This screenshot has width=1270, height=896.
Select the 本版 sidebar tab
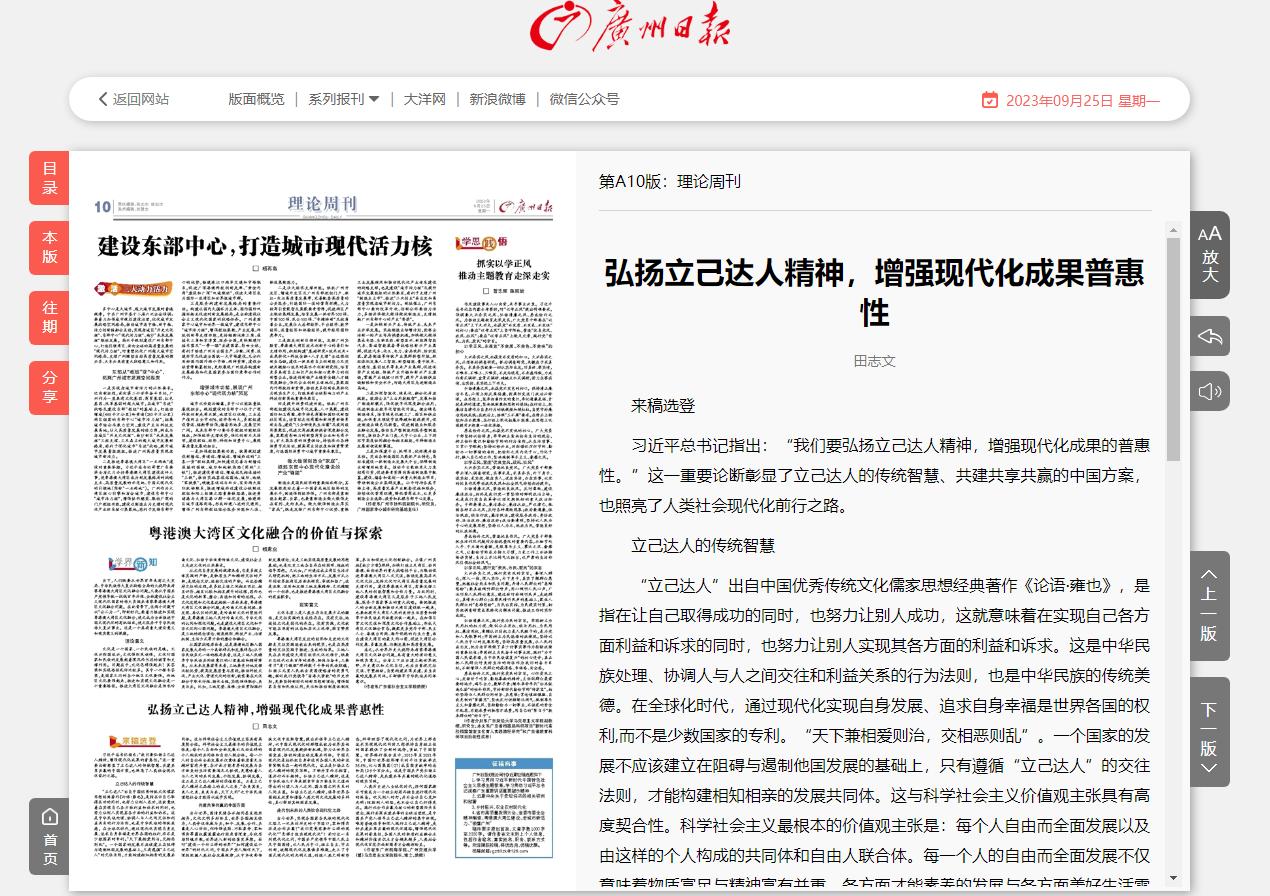pyautogui.click(x=49, y=247)
